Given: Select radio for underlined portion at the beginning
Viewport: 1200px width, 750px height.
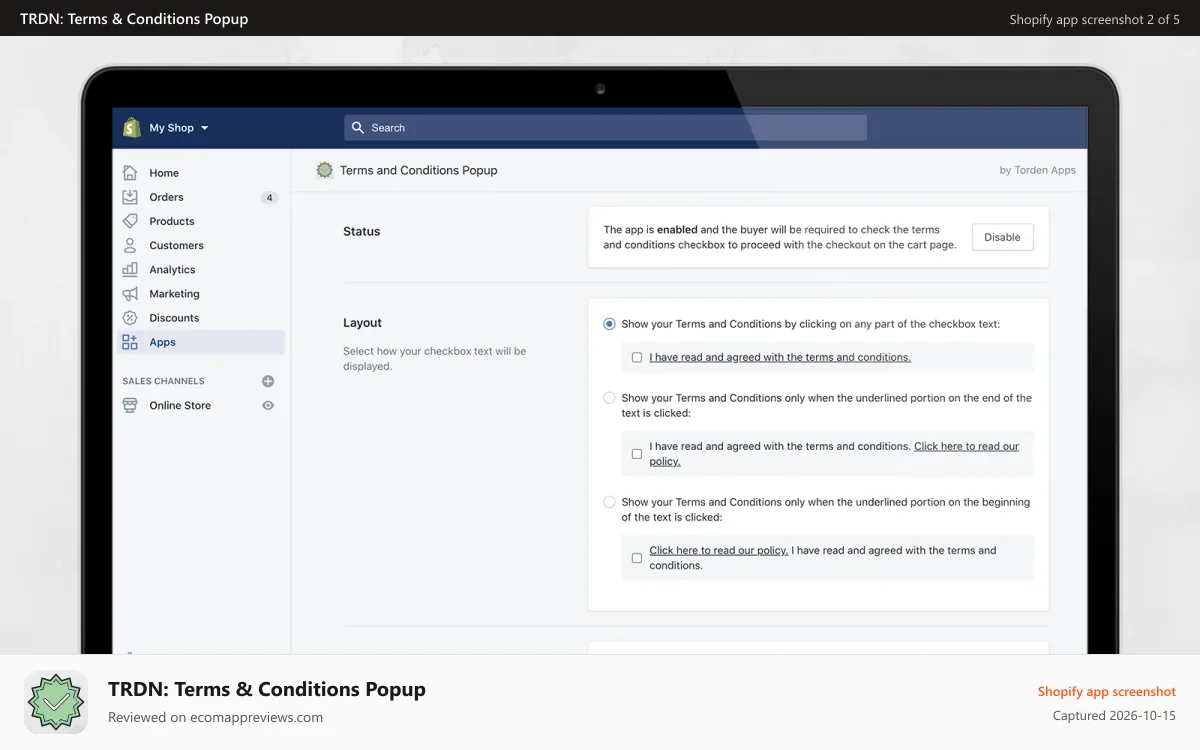Looking at the screenshot, I should [610, 502].
